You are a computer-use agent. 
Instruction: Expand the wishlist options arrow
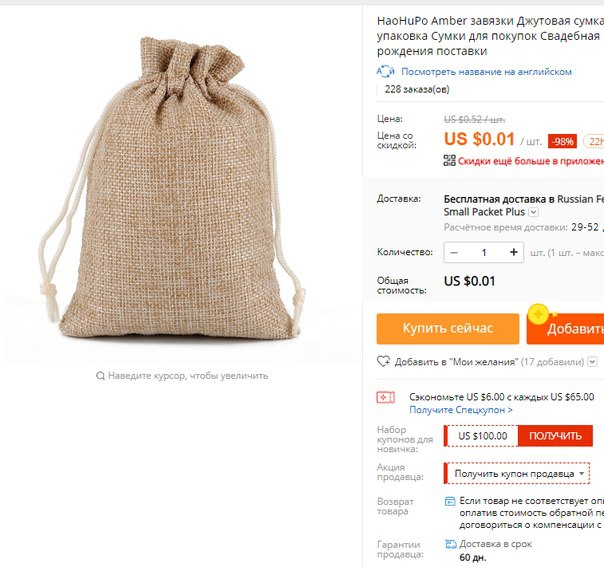[592, 362]
